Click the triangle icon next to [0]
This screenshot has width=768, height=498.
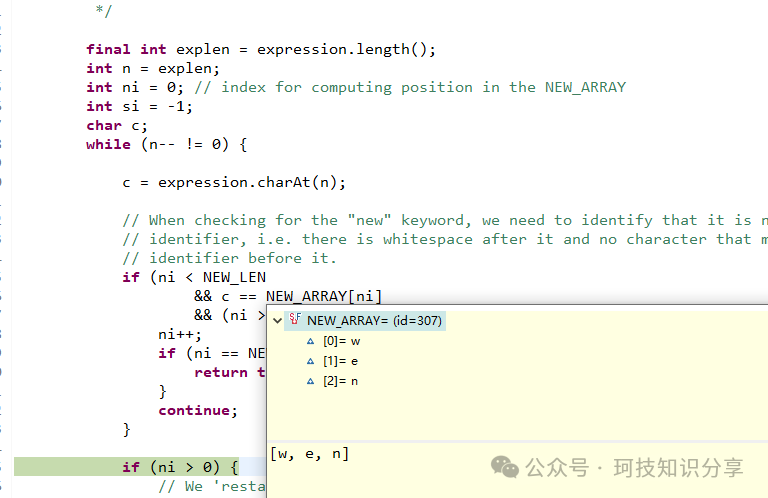(311, 341)
